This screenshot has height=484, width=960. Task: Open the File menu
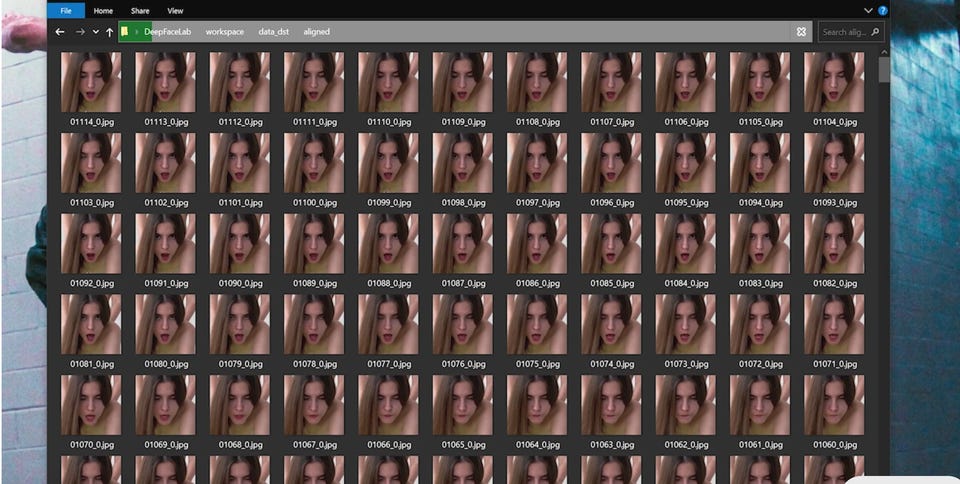click(x=66, y=10)
